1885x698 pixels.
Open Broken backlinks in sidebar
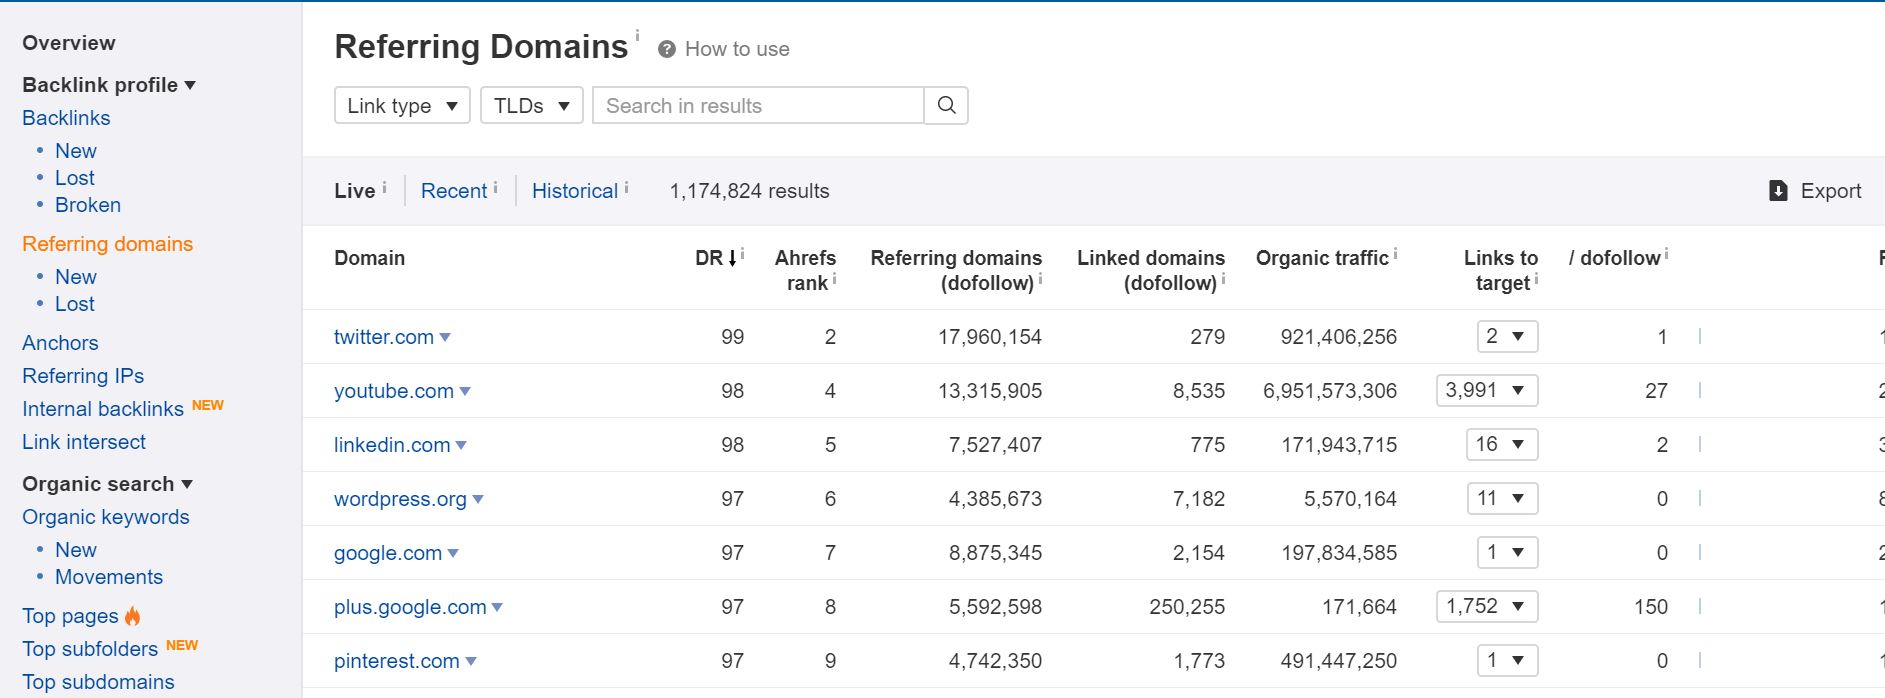point(88,205)
